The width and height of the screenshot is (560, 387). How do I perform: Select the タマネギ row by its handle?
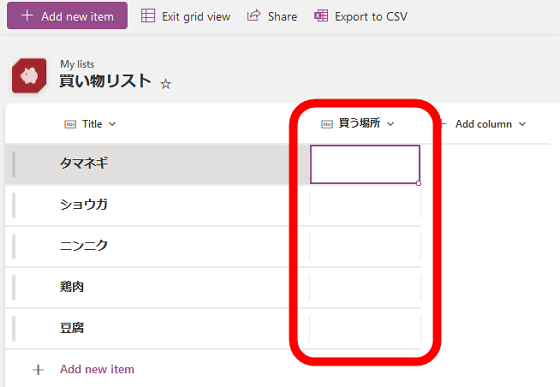pos(14,164)
